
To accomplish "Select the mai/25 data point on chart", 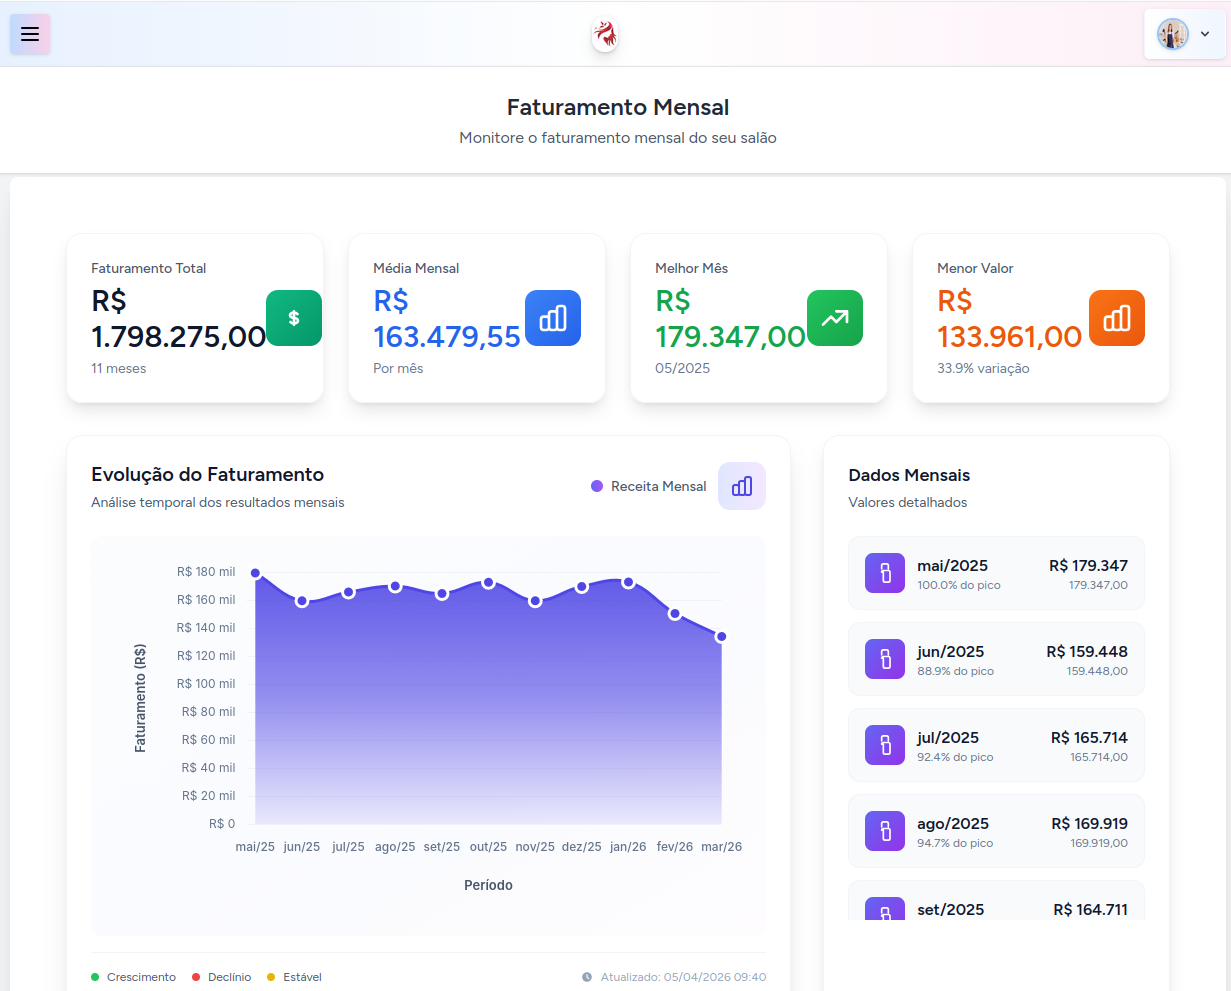I will coord(255,573).
